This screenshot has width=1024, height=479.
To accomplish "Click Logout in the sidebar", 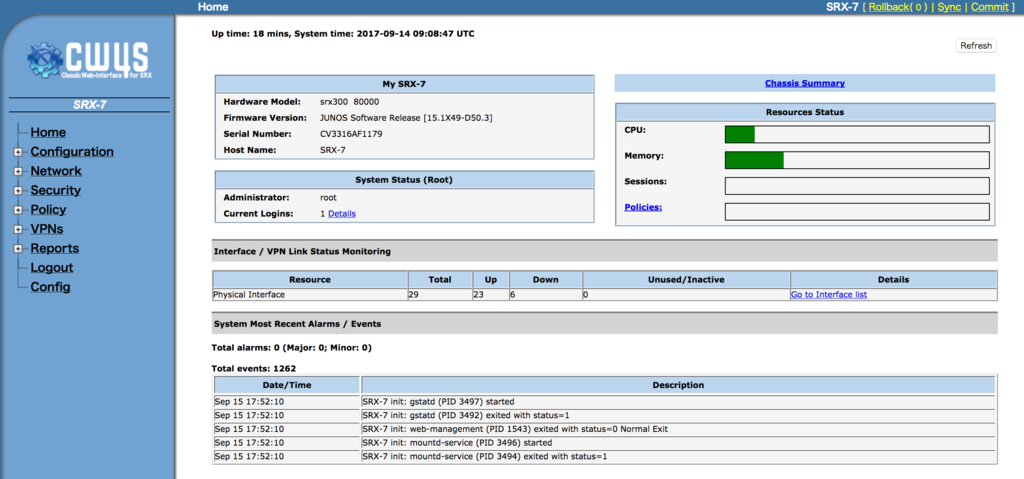I will click(52, 267).
